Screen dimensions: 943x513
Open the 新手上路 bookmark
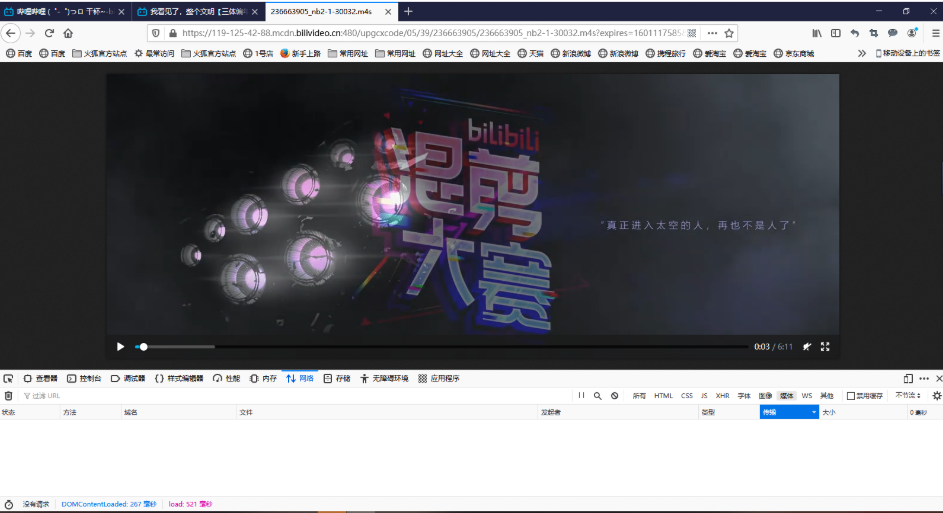coord(301,54)
